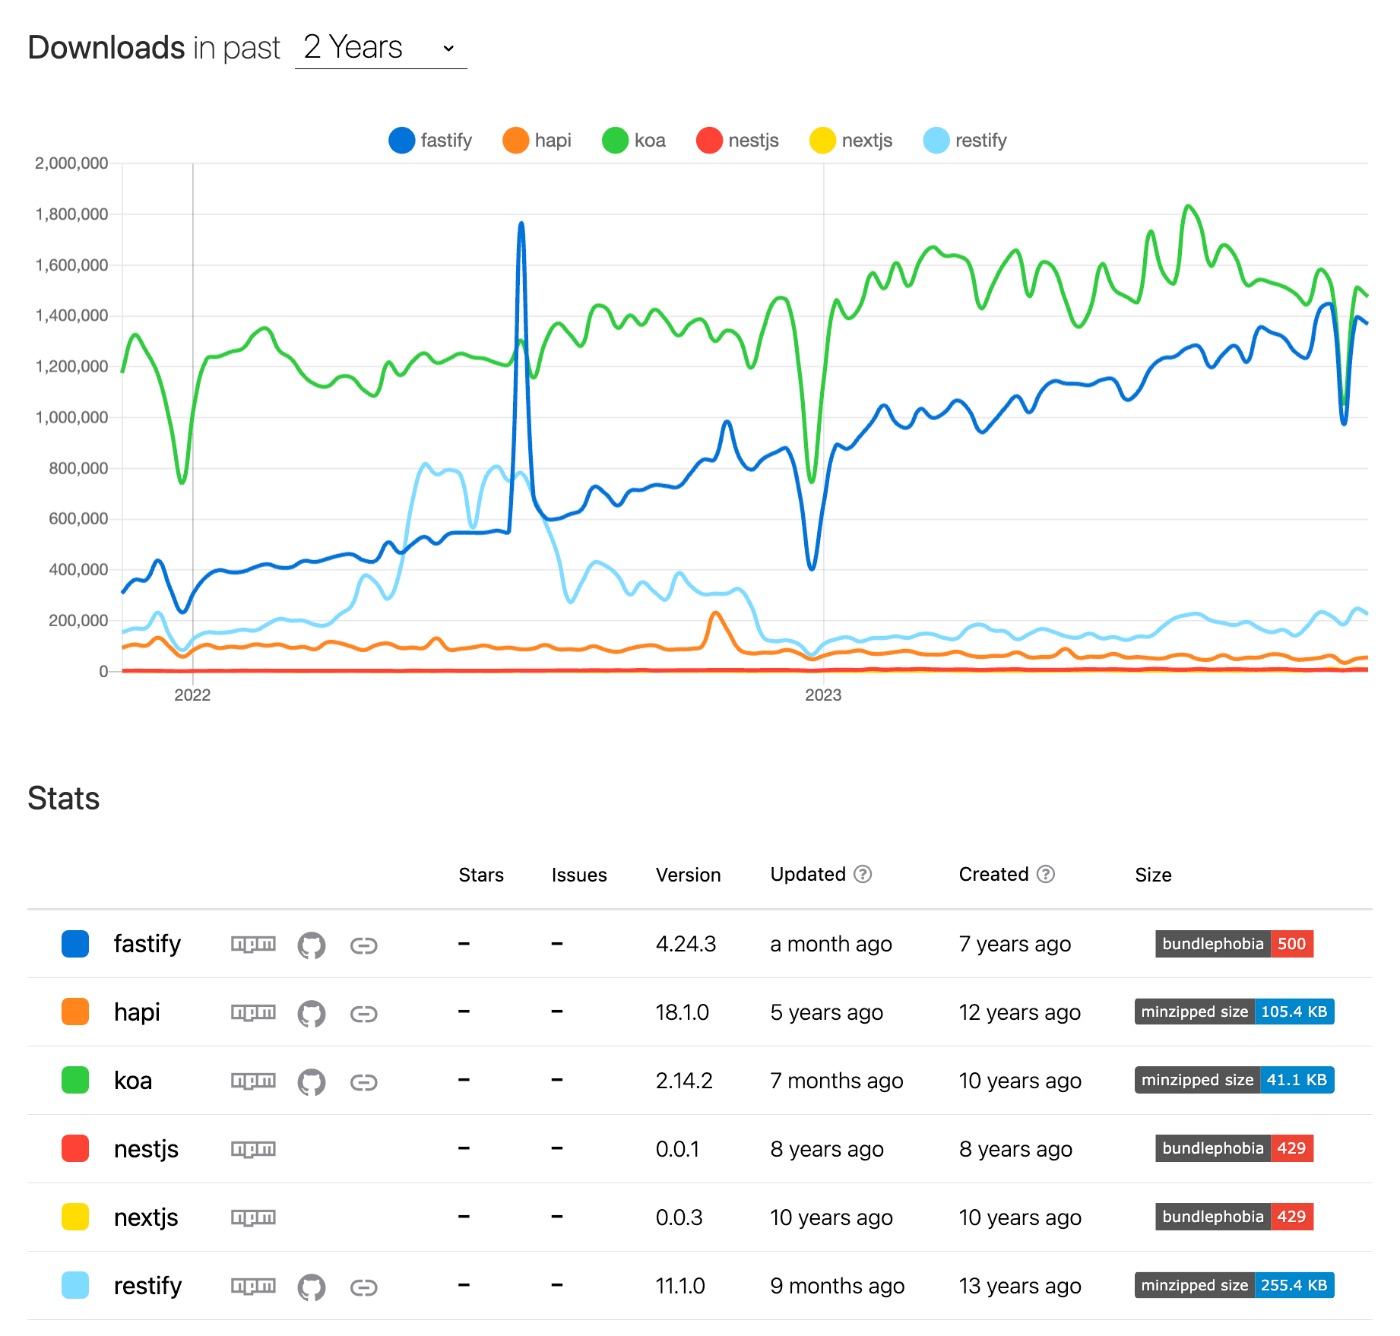
Task: Click the help icon next to Created
Action: [x=1046, y=874]
